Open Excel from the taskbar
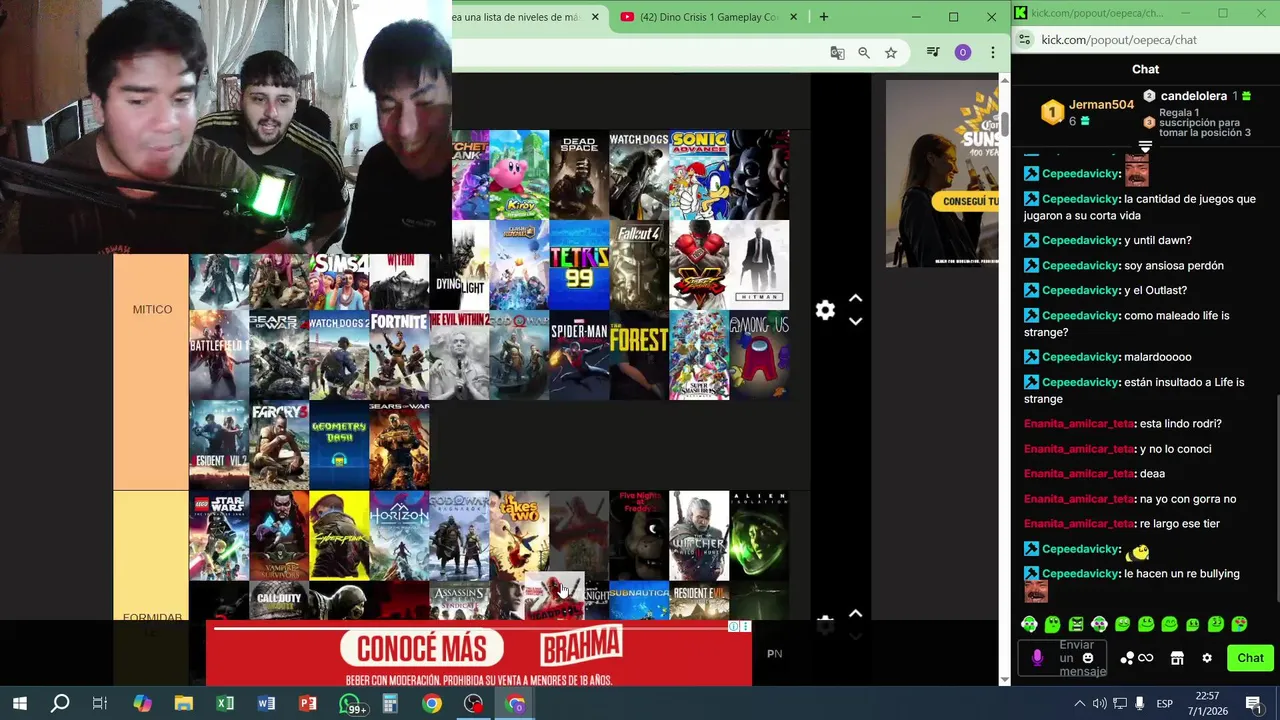The image size is (1280, 720). pyautogui.click(x=225, y=704)
